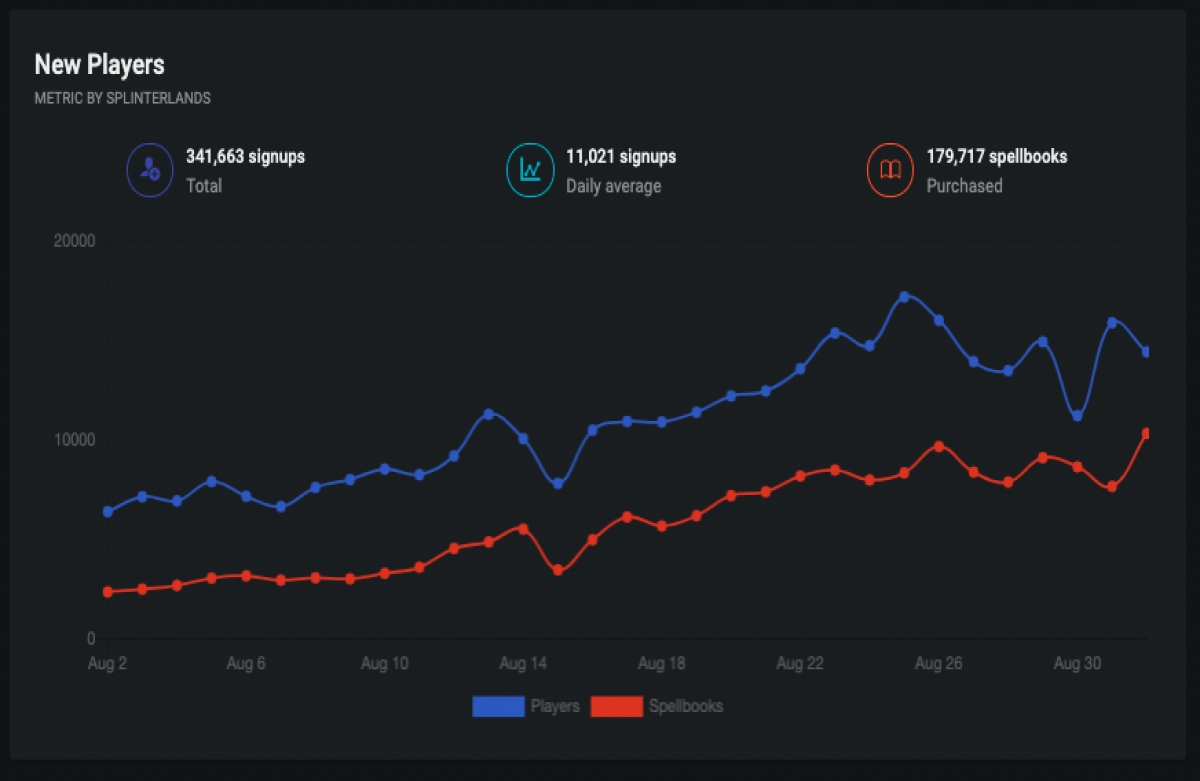Click the spellbooks purchased book icon
The height and width of the screenshot is (781, 1200).
click(890, 171)
